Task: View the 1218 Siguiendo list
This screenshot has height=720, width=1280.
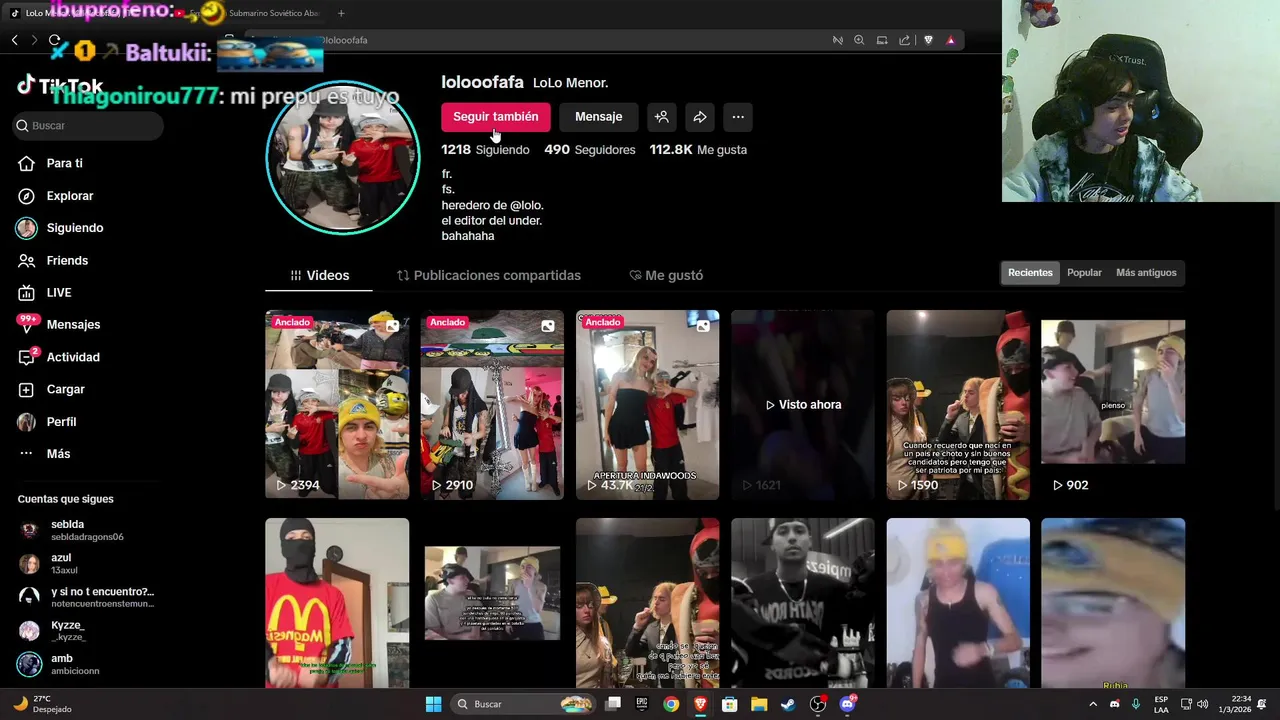Action: 485,150
